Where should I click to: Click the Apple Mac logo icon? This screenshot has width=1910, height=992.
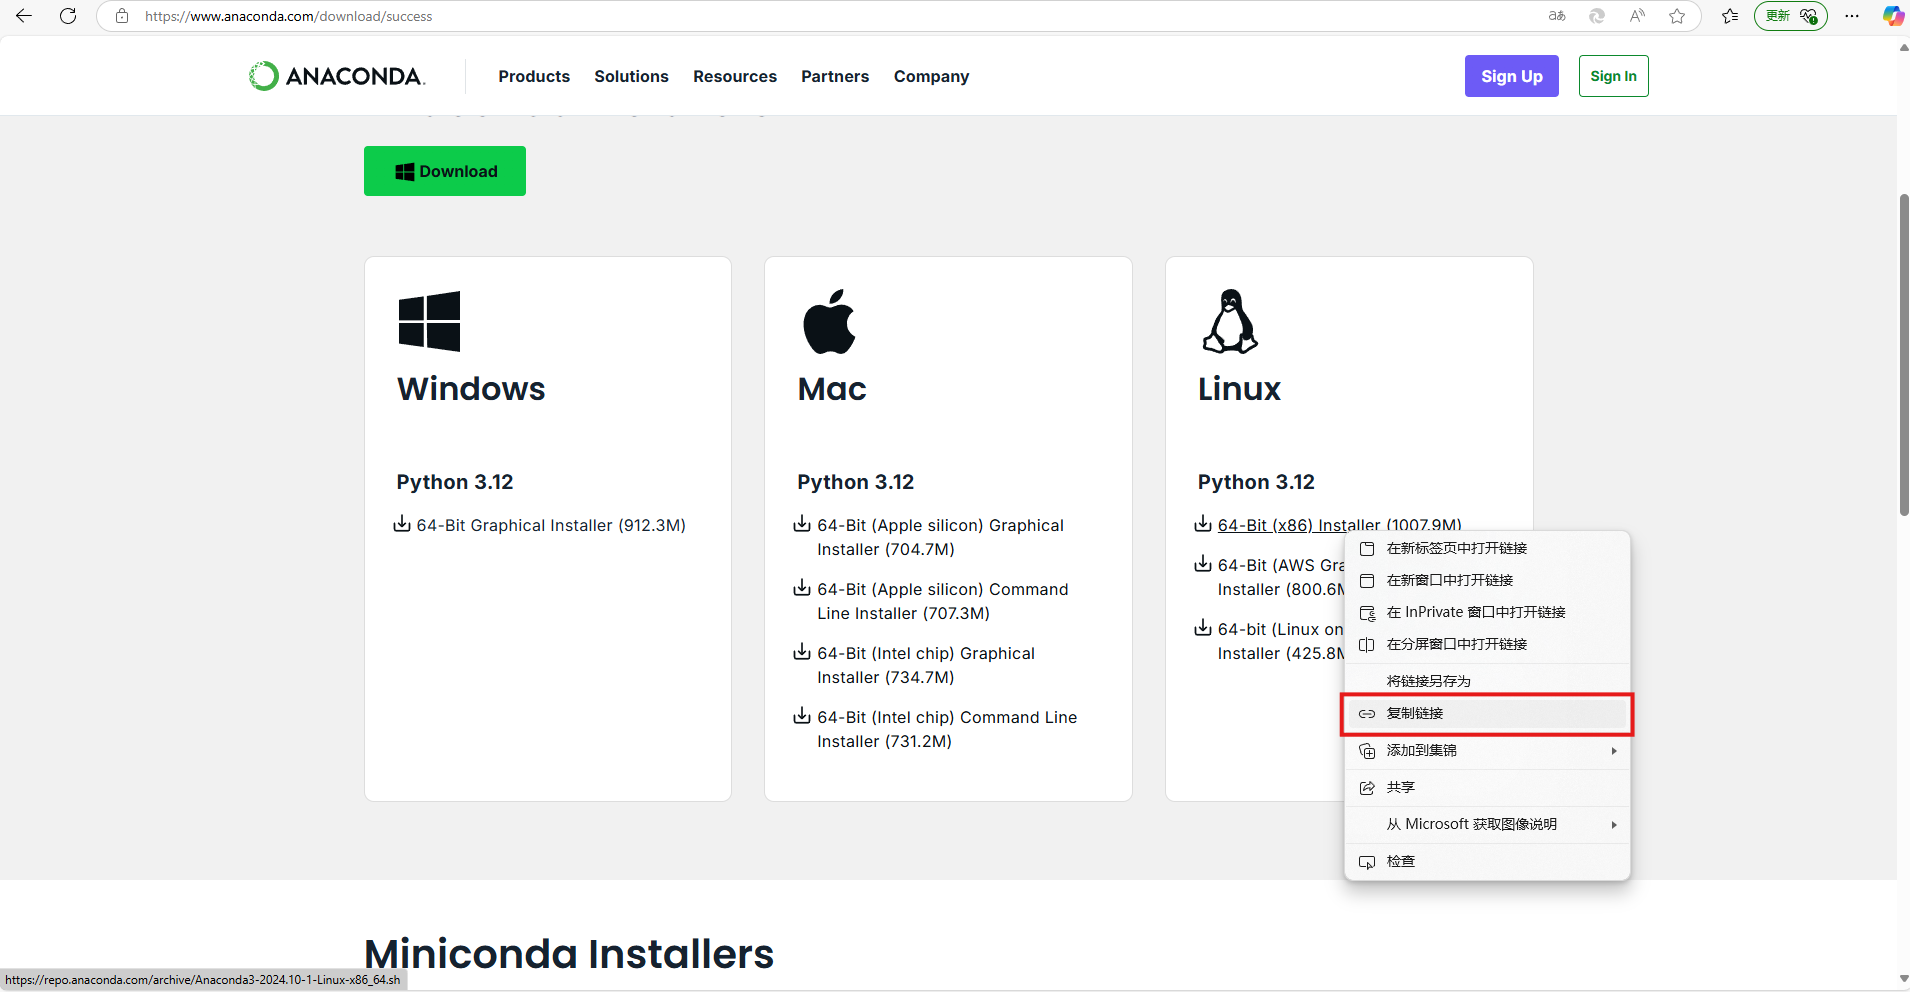click(829, 321)
